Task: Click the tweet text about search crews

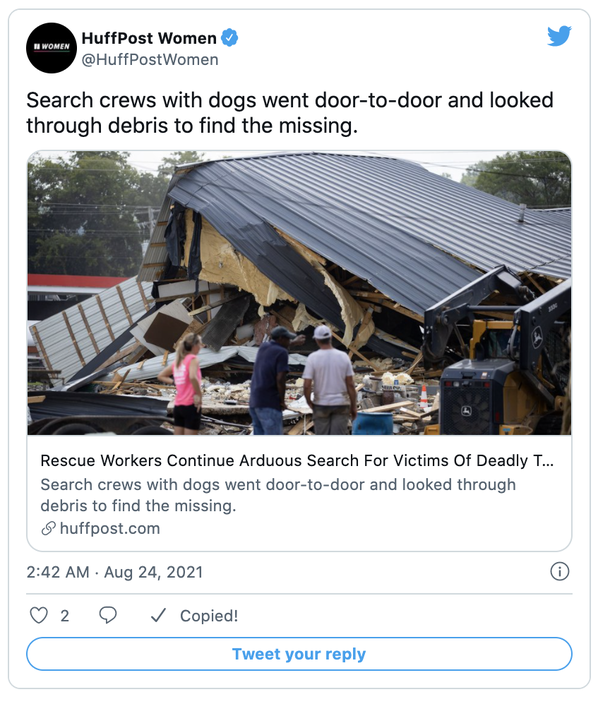Action: coord(290,113)
